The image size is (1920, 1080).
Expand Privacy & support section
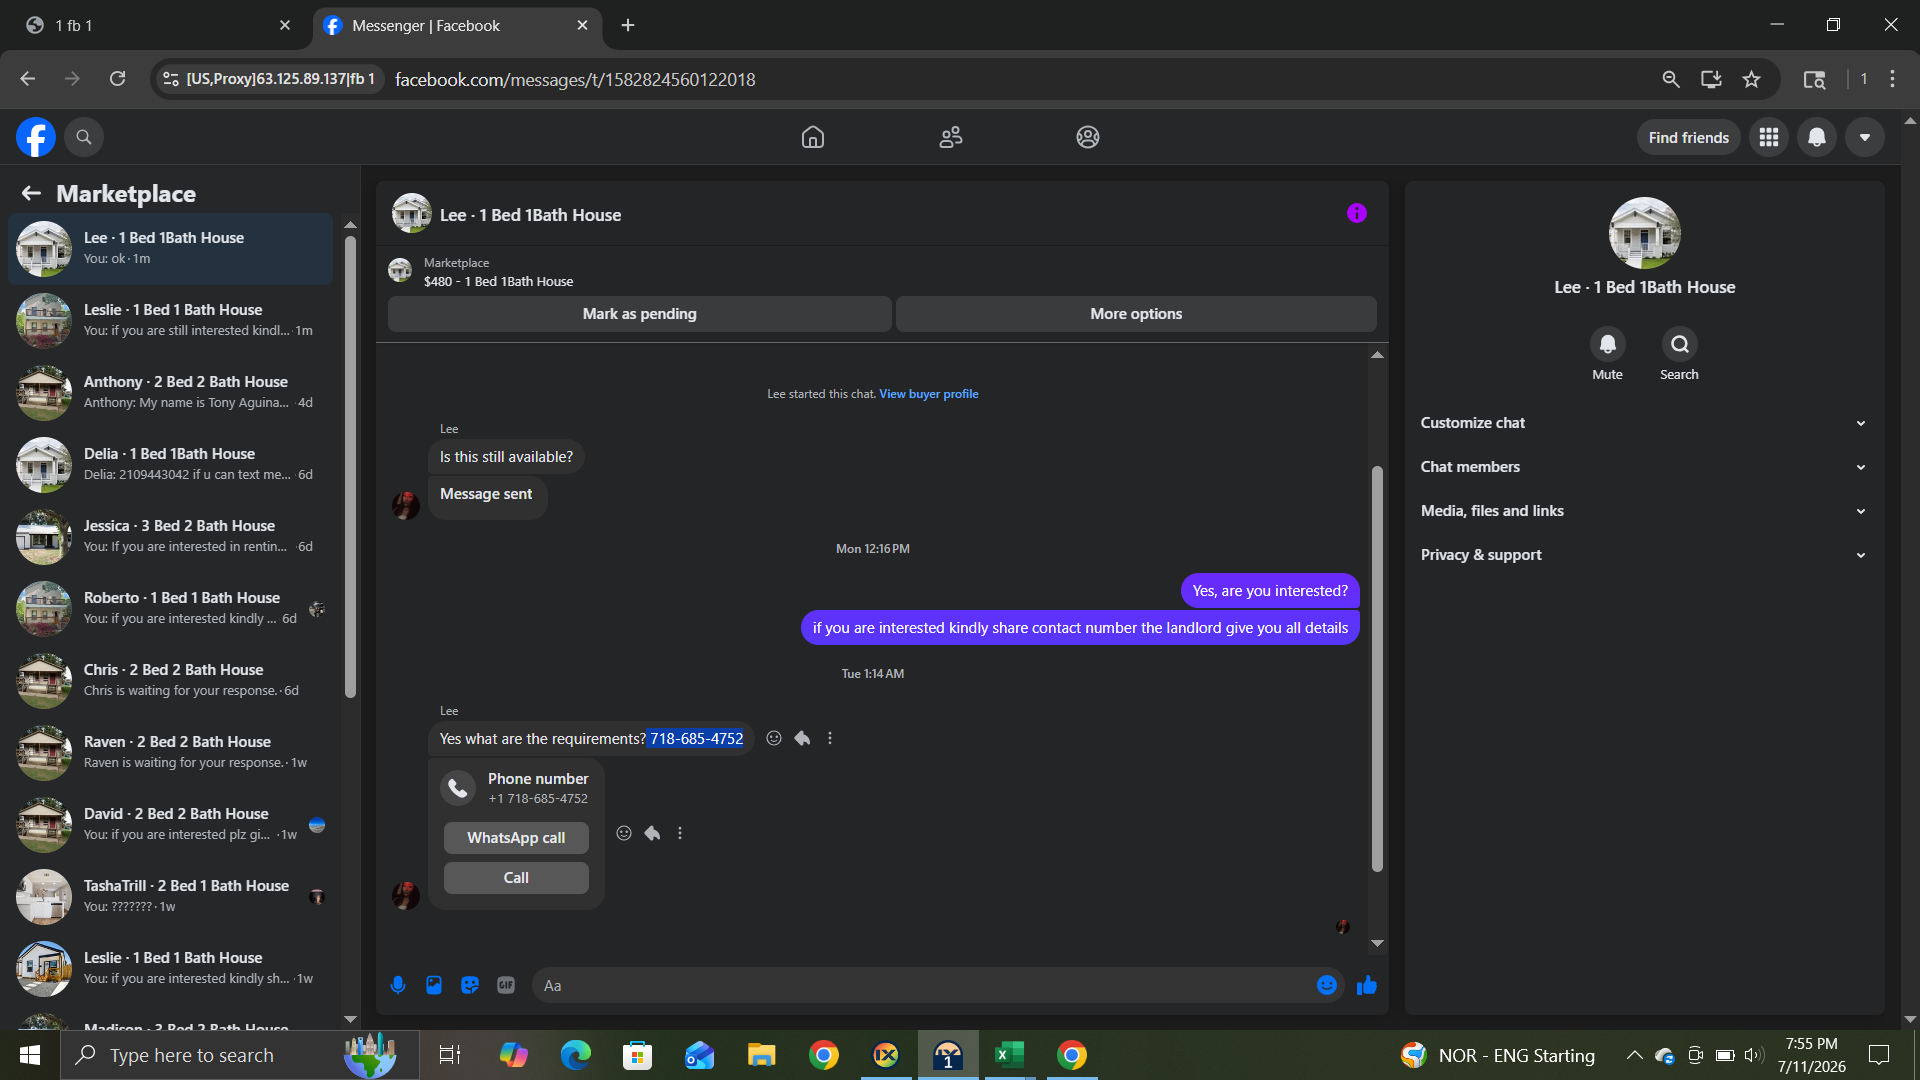[x=1644, y=555]
